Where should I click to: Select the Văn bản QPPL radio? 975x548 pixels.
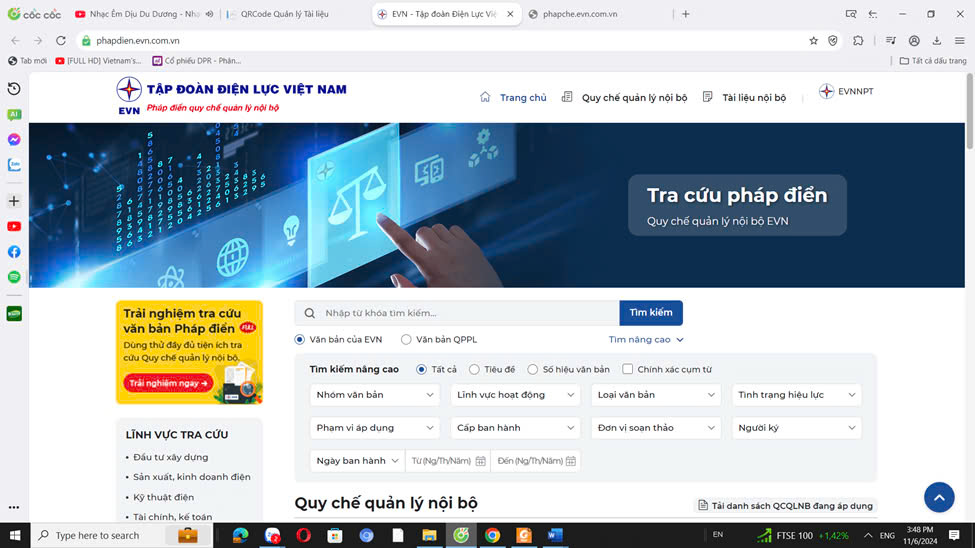pos(406,340)
